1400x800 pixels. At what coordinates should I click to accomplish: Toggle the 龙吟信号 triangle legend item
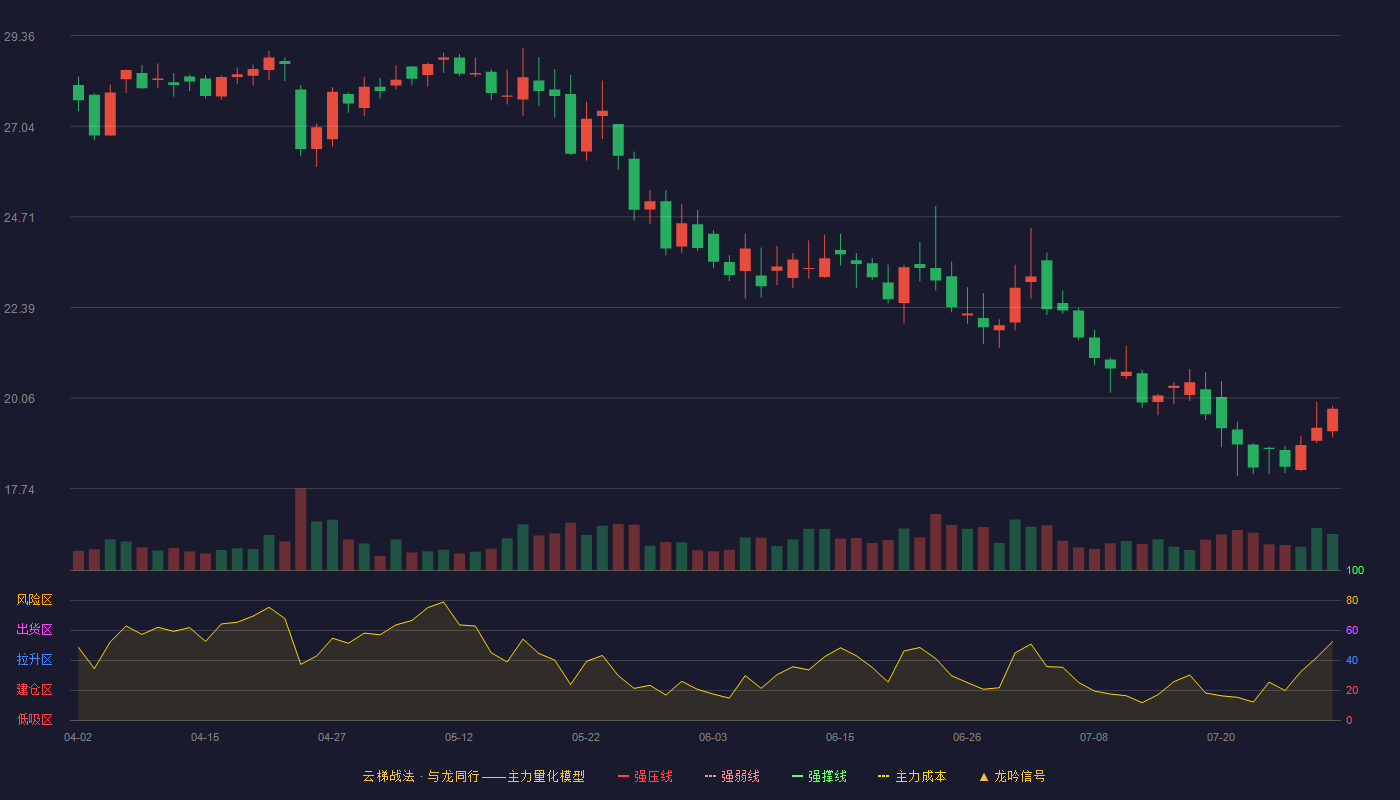[x=1011, y=776]
